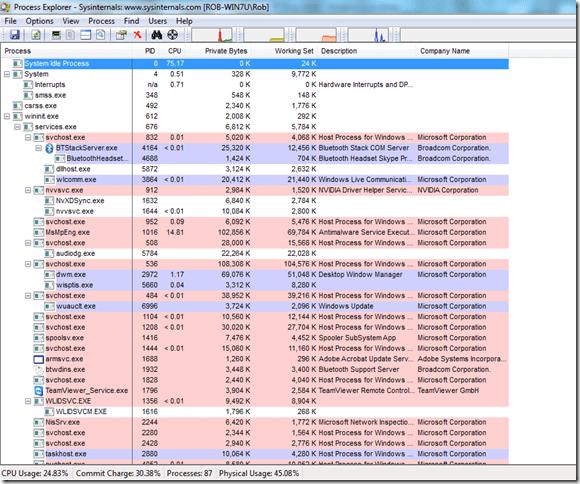The height and width of the screenshot is (484, 580).
Task: Open the Help menu
Action: coord(184,21)
